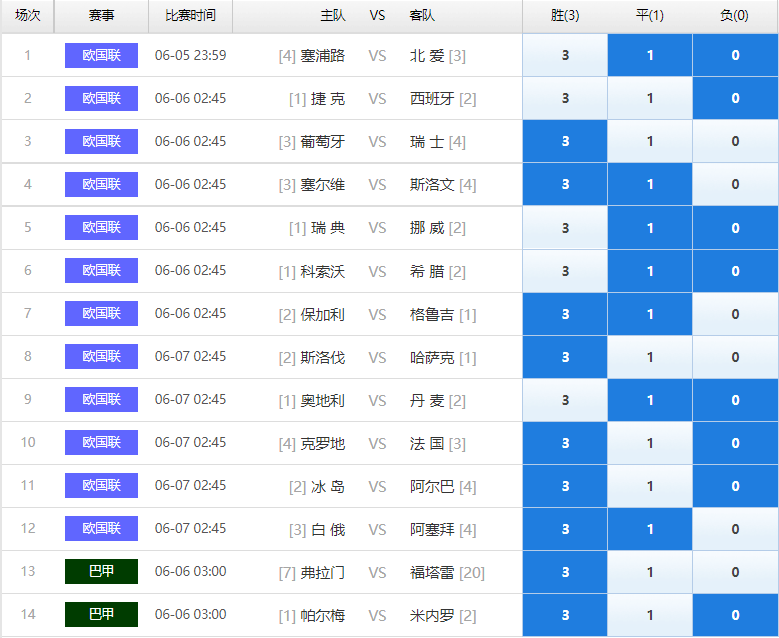
Task: Toggle win (3) for 弗拉门 vs 福塔雷
Action: click(565, 572)
